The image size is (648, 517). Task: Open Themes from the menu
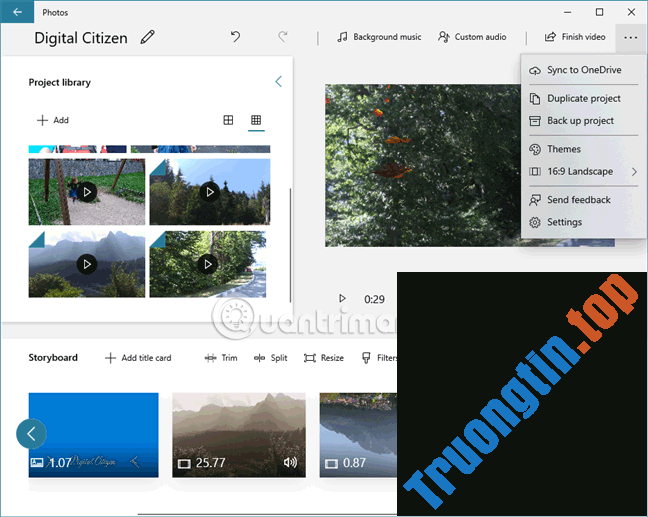[583, 149]
